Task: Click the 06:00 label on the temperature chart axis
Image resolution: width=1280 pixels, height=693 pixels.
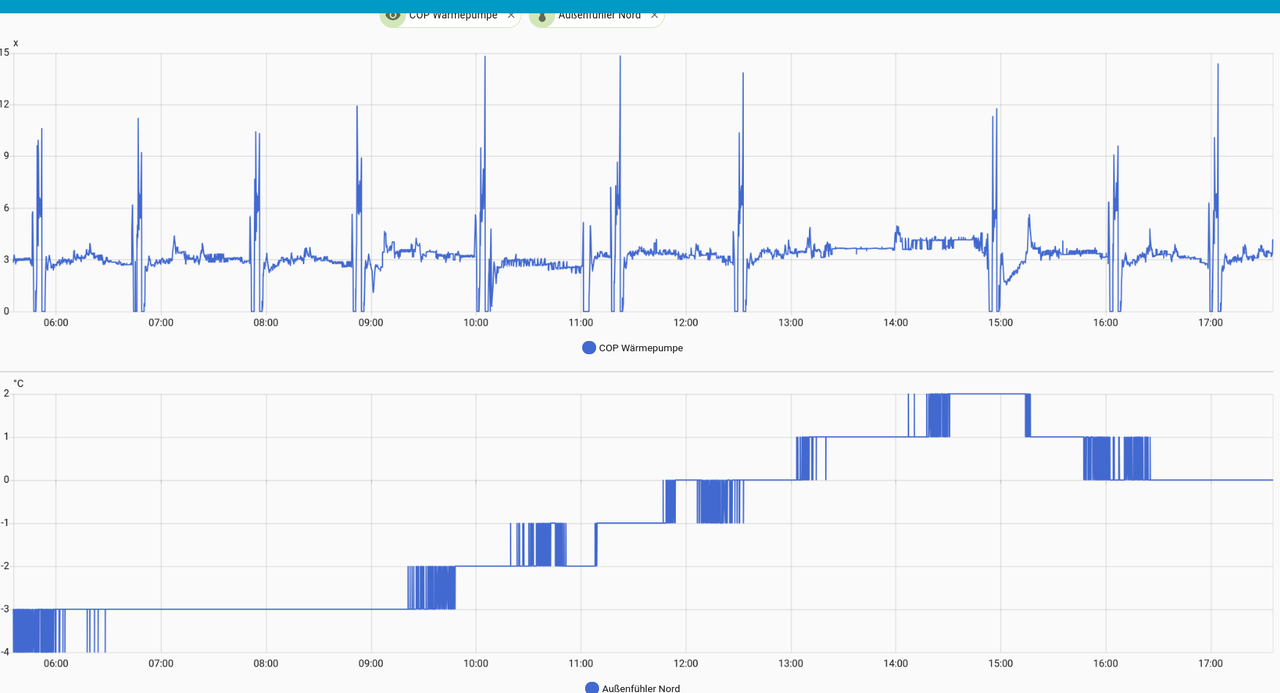Action: pyautogui.click(x=56, y=663)
